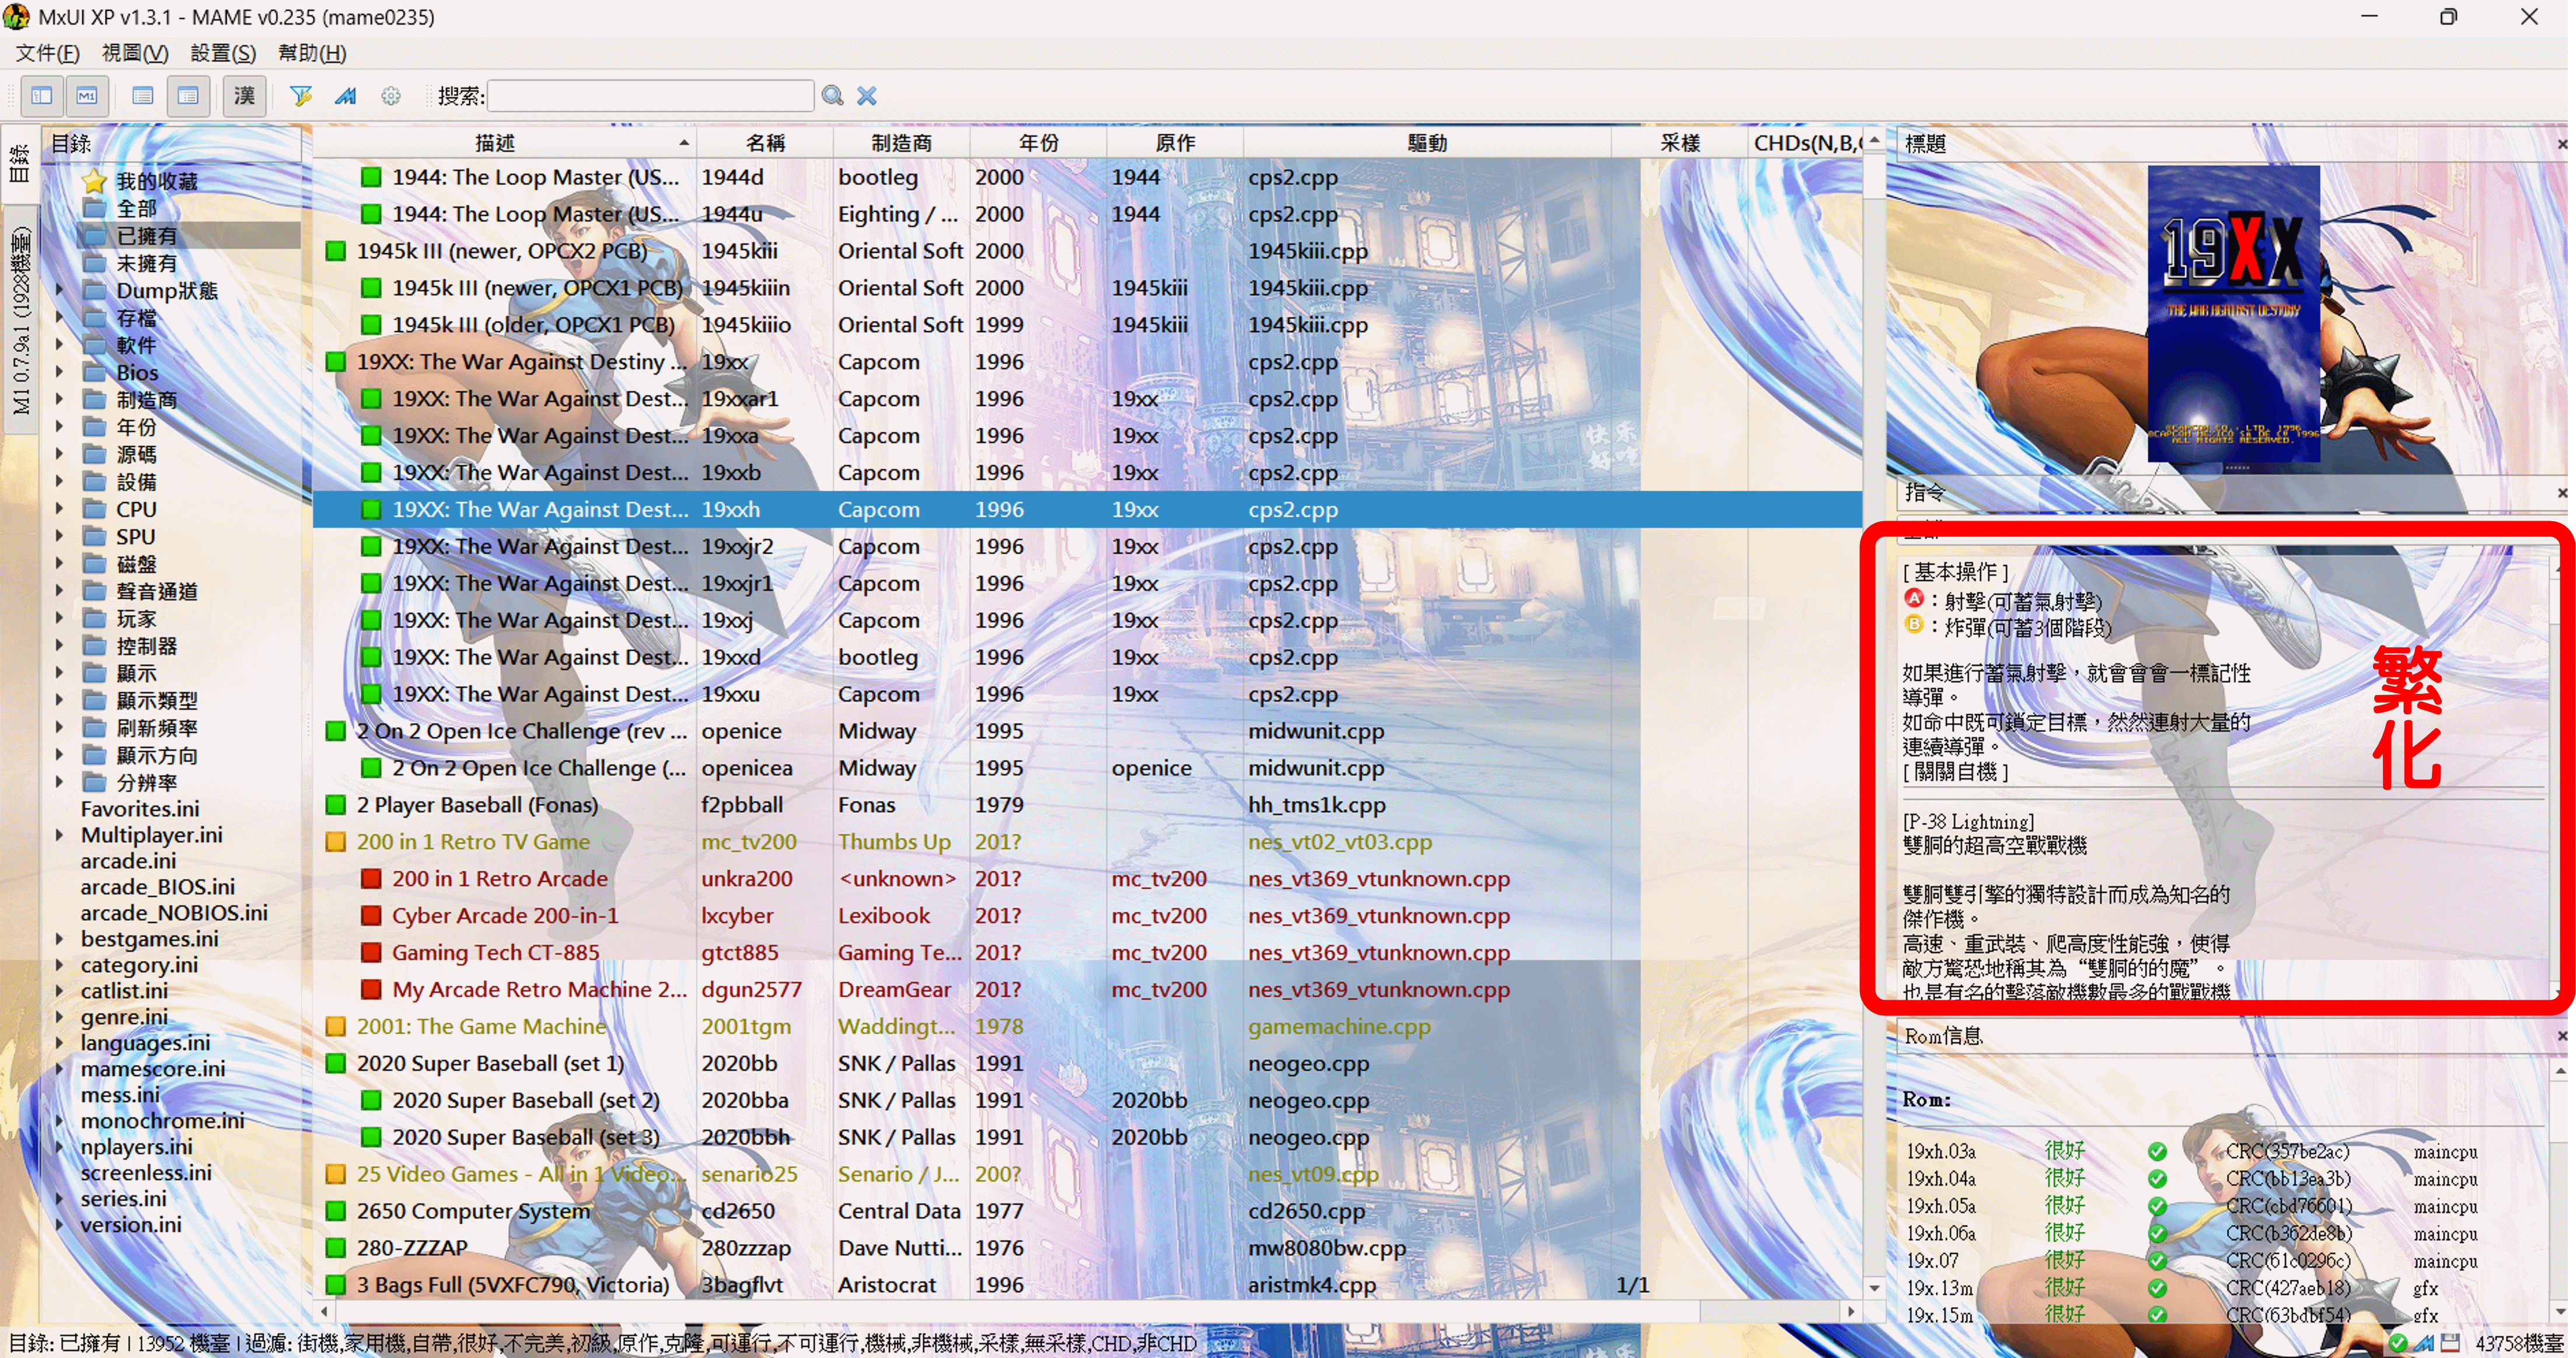
Task: Expand the 年份 folder
Action: [59, 427]
